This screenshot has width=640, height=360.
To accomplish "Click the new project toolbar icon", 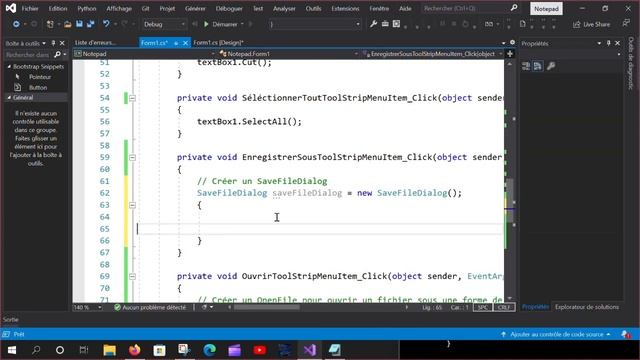I will (x=50, y=24).
